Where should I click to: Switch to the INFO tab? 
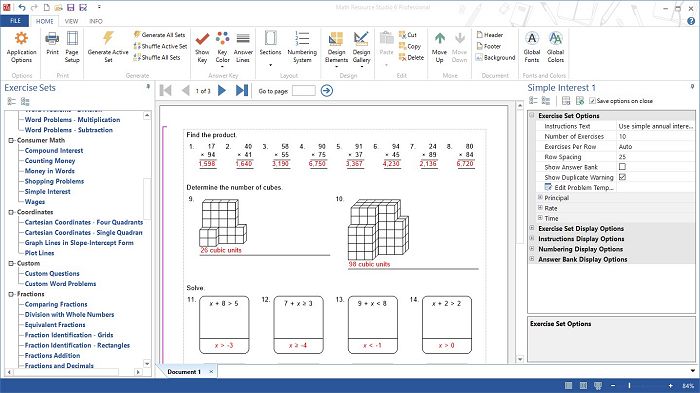coord(96,21)
